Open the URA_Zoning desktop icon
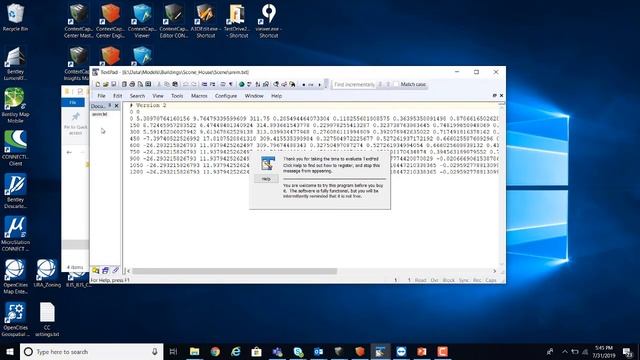 pyautogui.click(x=47, y=273)
